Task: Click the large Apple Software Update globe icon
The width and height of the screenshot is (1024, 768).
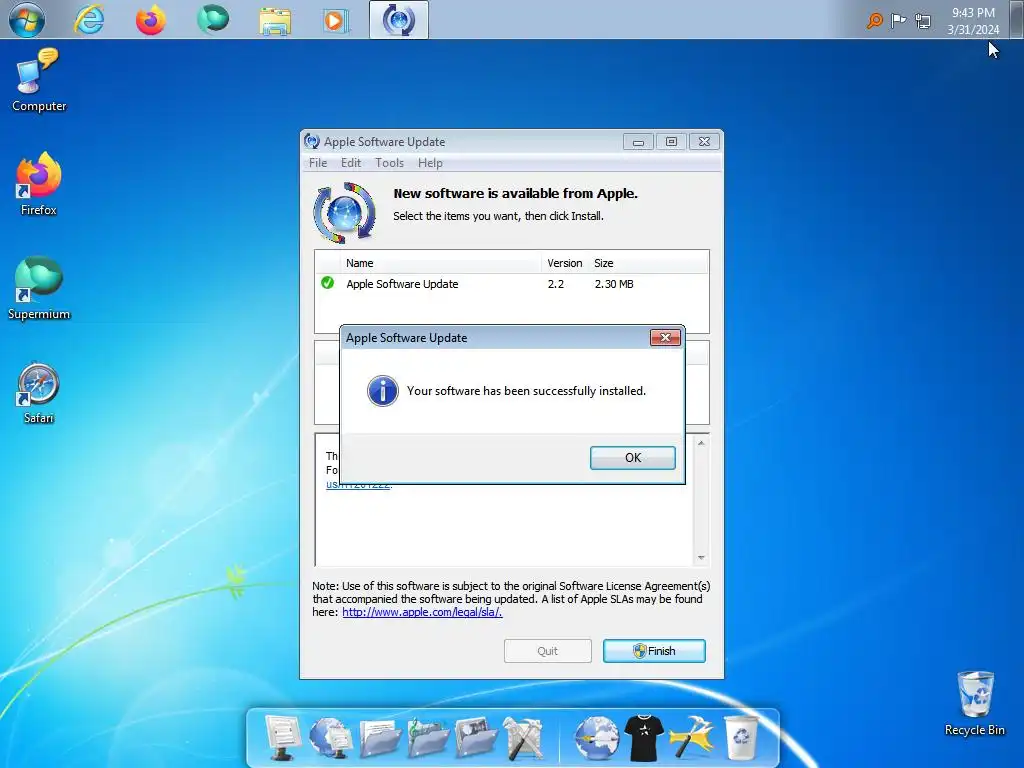Action: click(345, 213)
